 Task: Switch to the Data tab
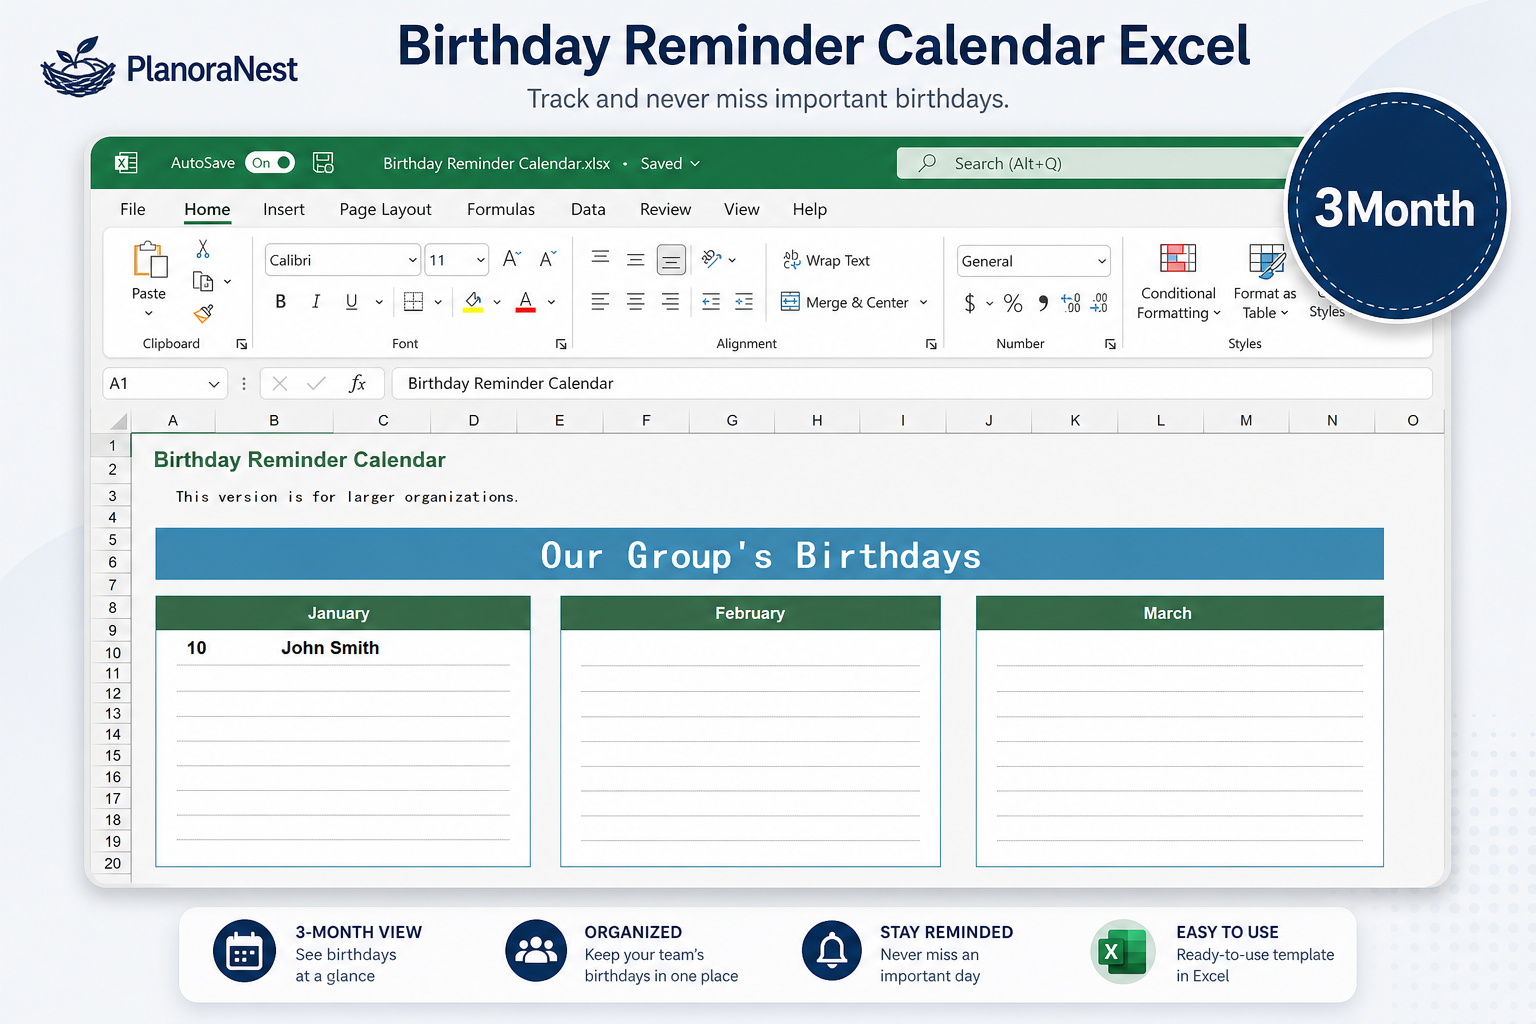point(588,209)
